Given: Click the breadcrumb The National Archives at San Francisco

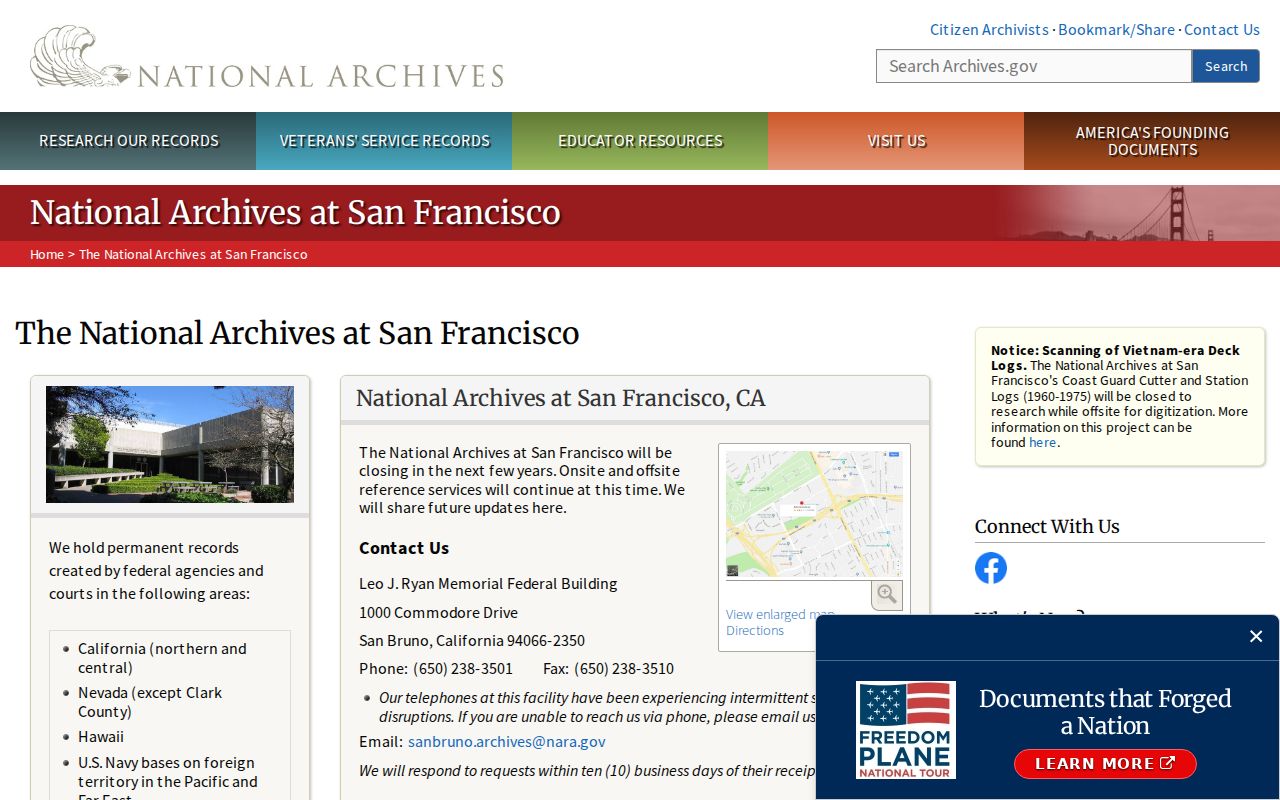Looking at the screenshot, I should (193, 254).
